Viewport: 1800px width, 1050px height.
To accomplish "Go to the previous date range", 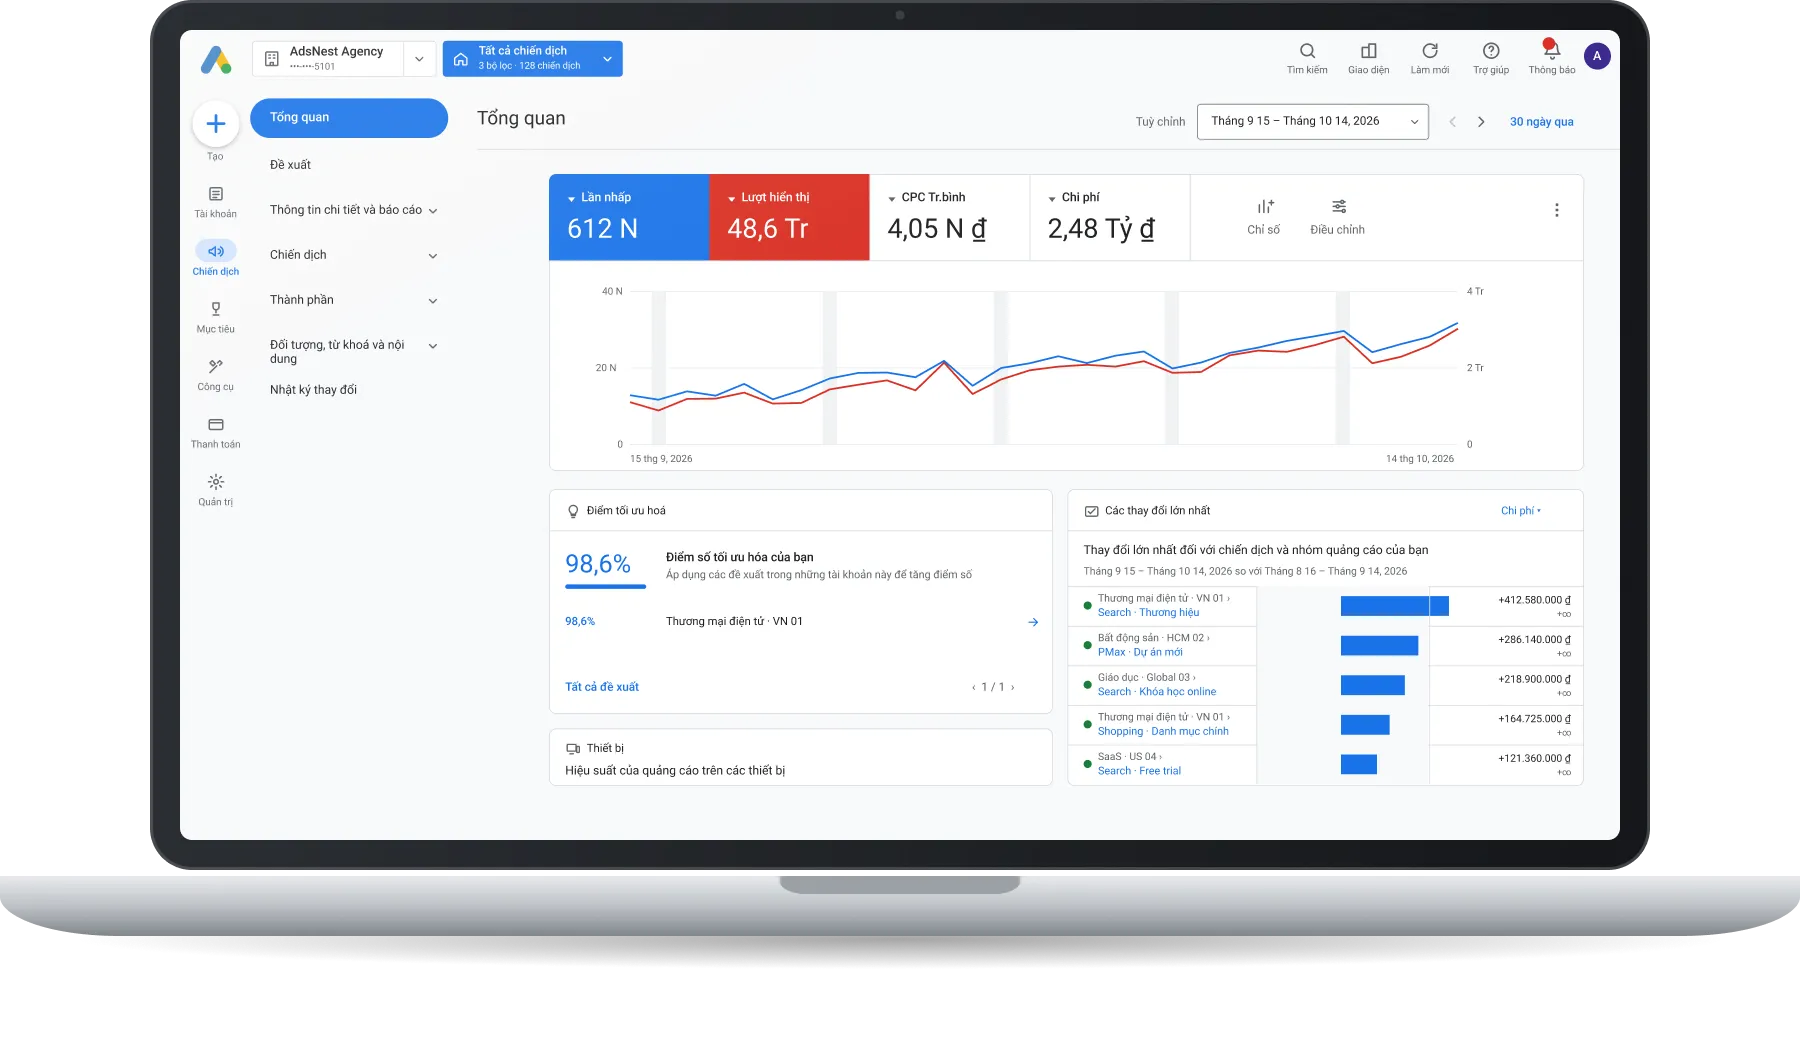I will pos(1453,122).
